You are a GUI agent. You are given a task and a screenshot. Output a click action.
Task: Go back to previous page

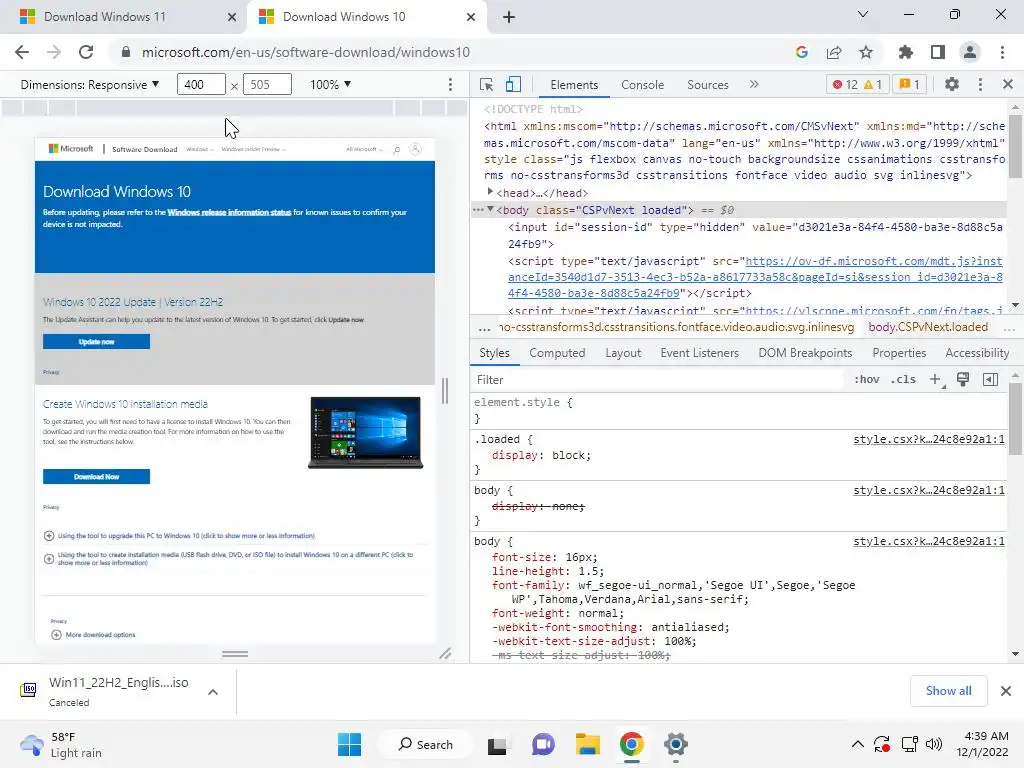[x=22, y=52]
